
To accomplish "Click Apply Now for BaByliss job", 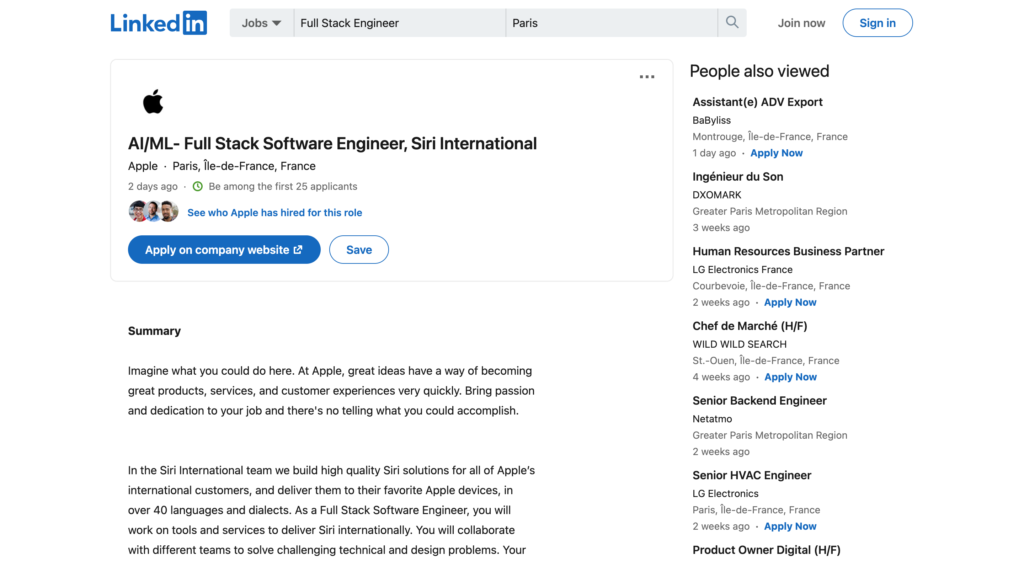I will (x=776, y=153).
